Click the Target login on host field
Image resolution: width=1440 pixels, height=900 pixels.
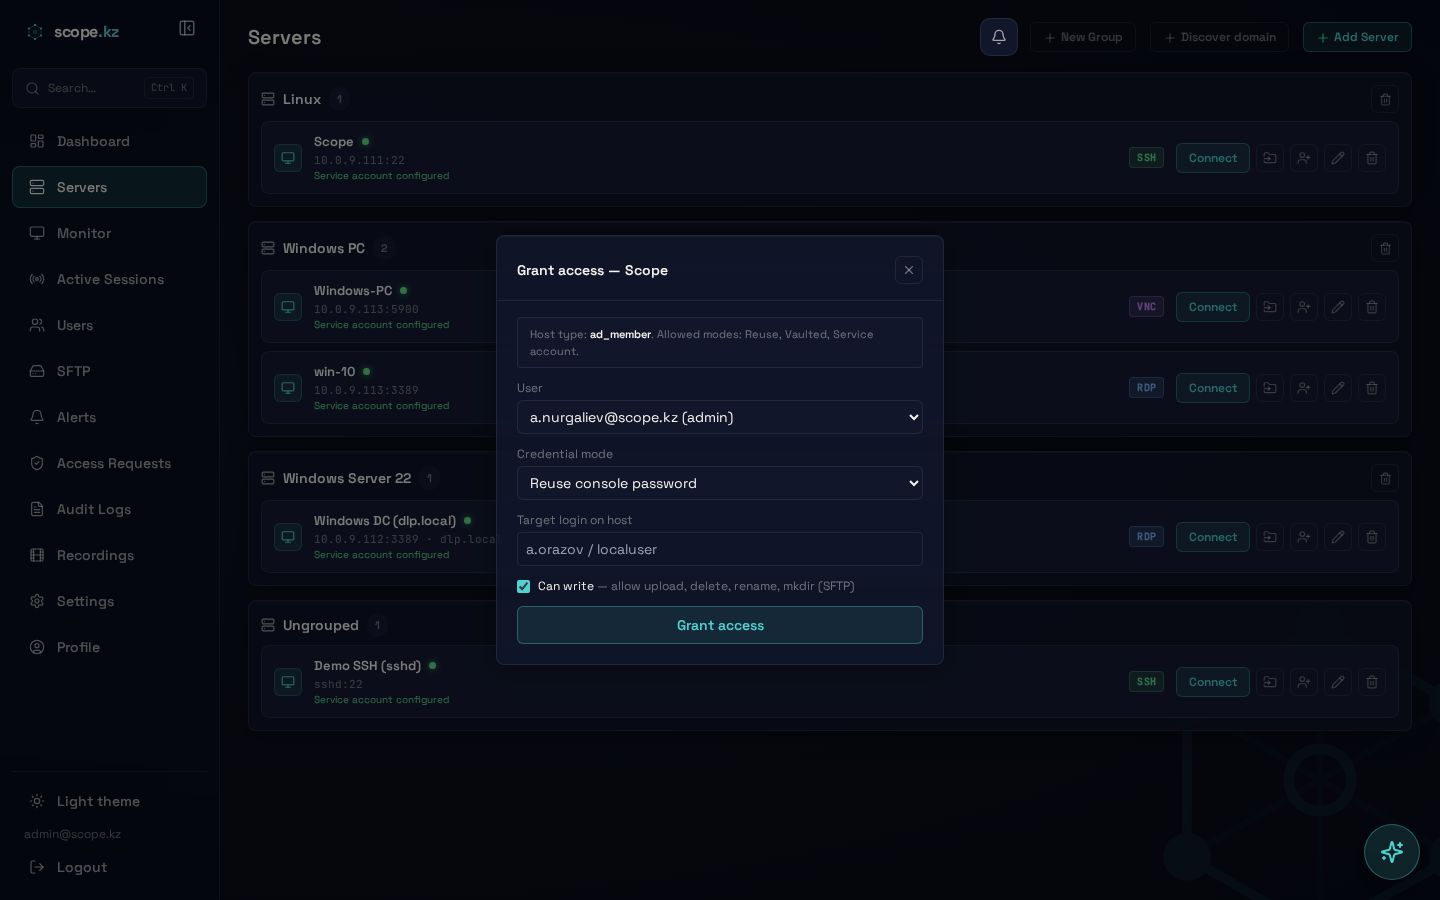point(720,549)
